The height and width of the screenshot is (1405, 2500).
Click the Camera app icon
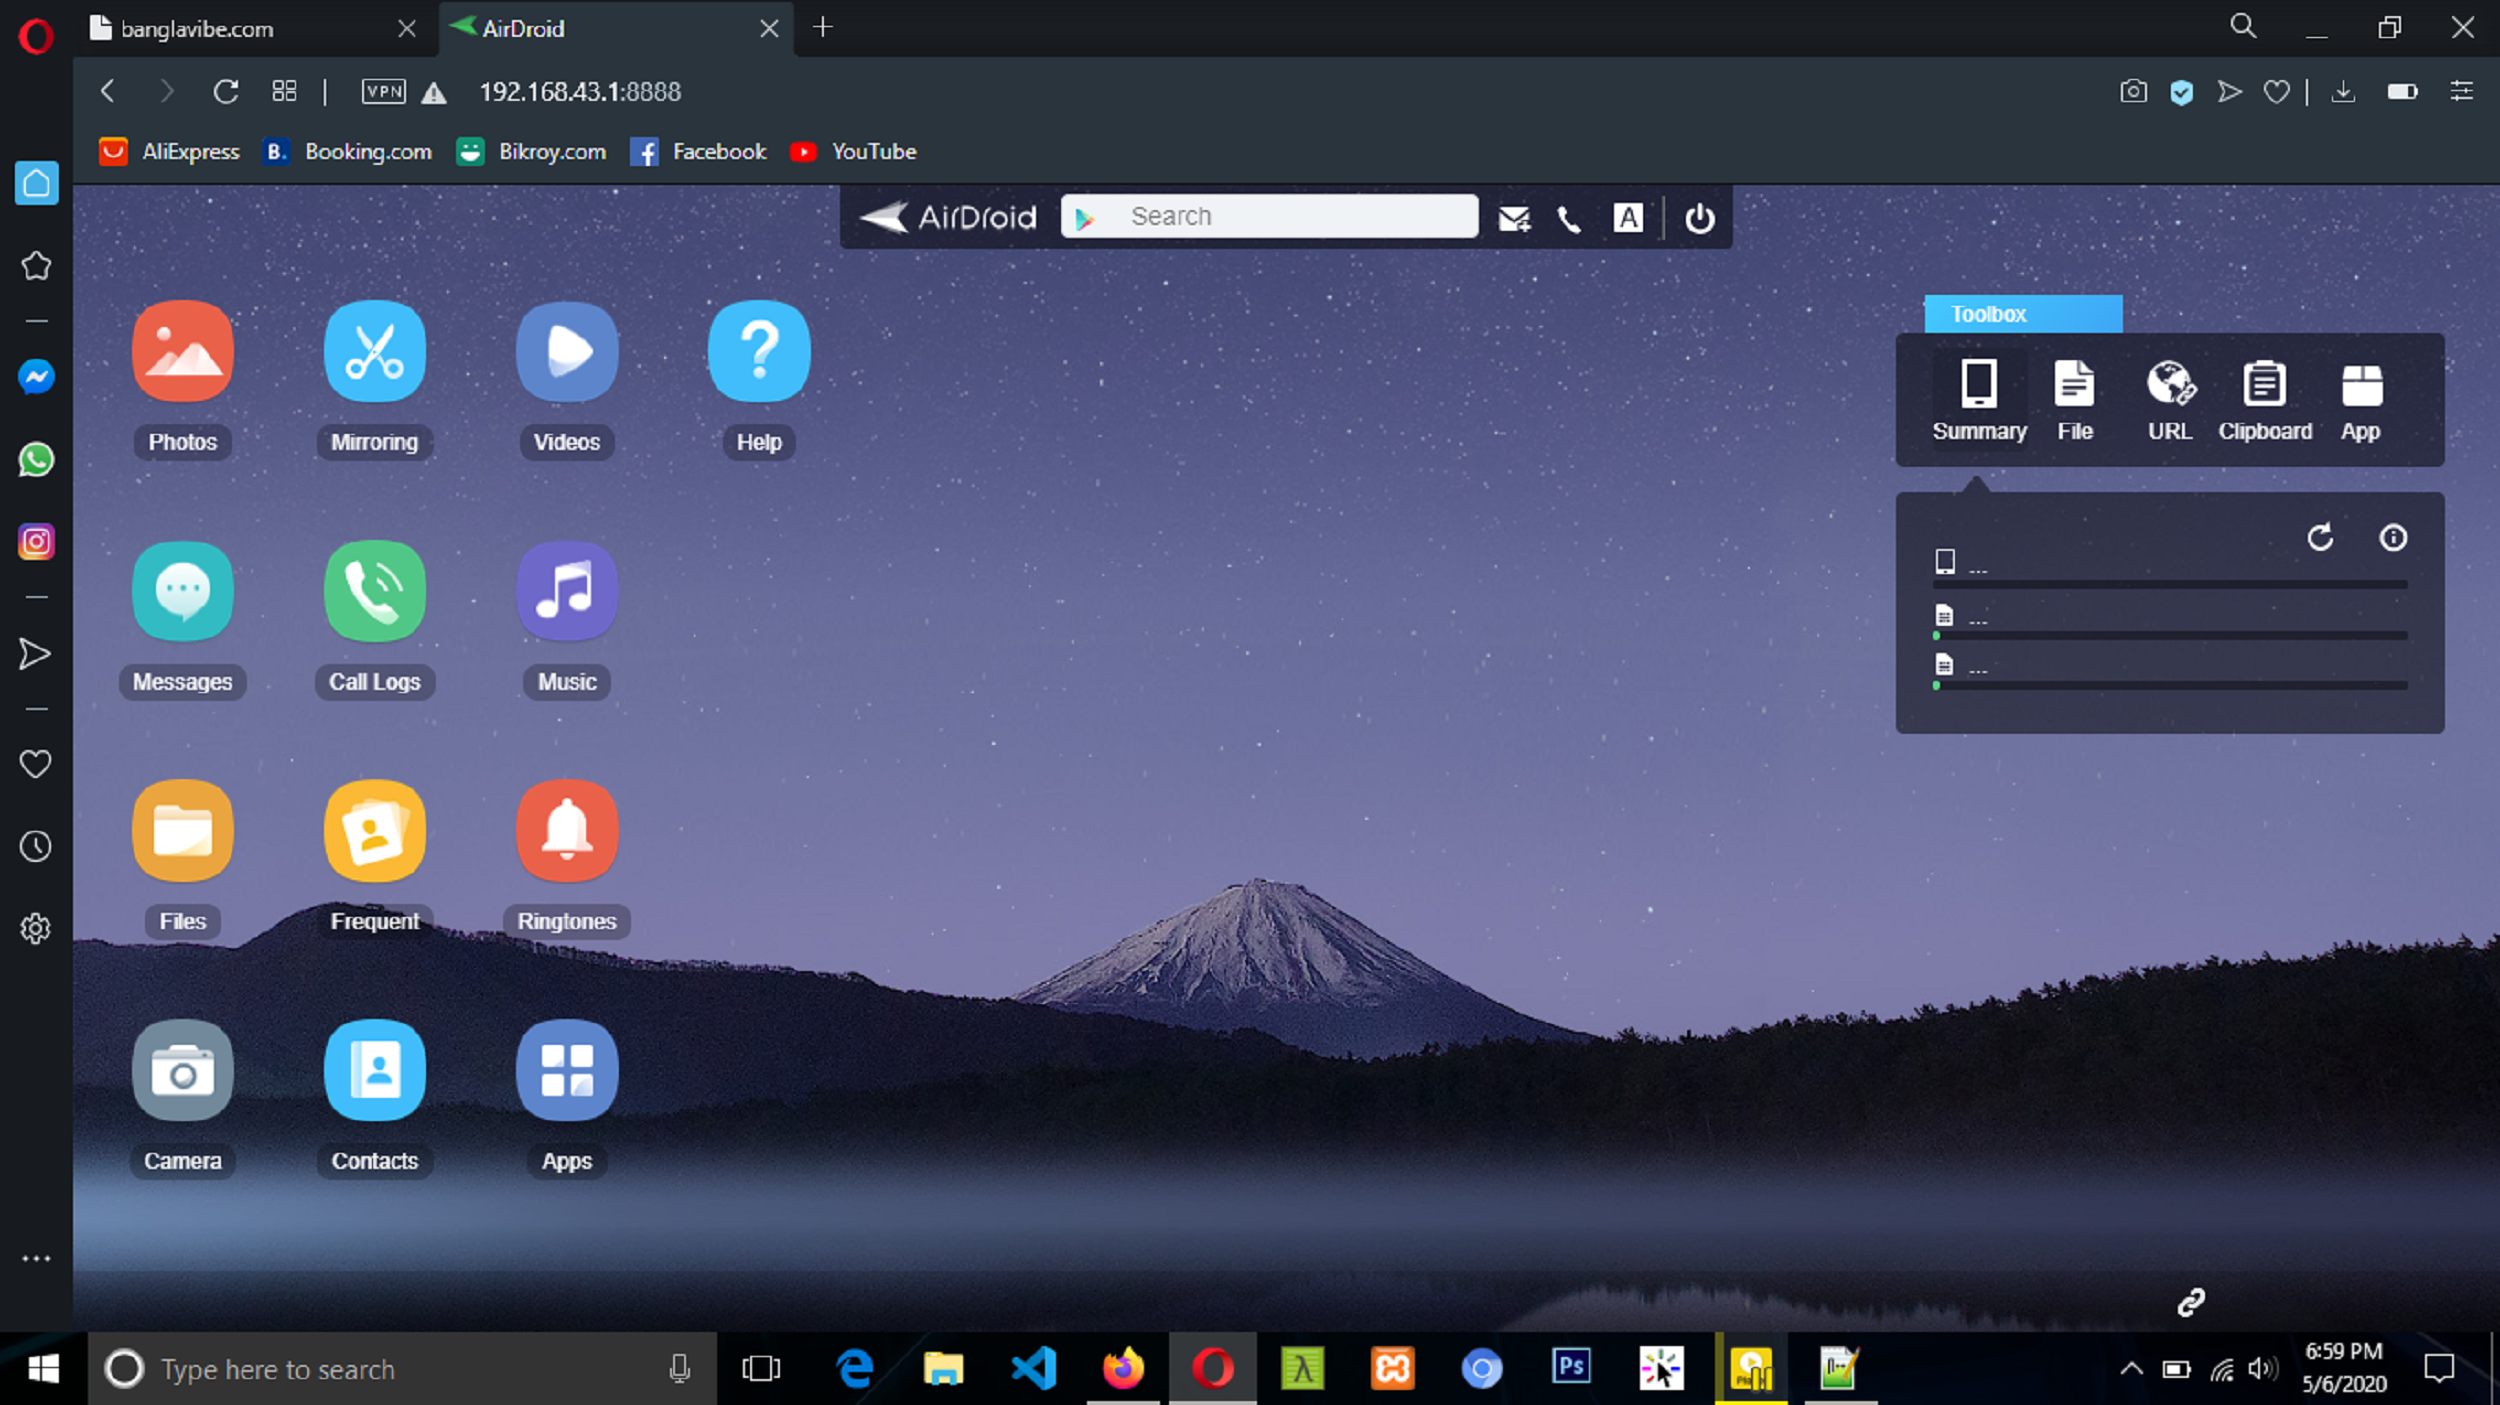tap(182, 1071)
